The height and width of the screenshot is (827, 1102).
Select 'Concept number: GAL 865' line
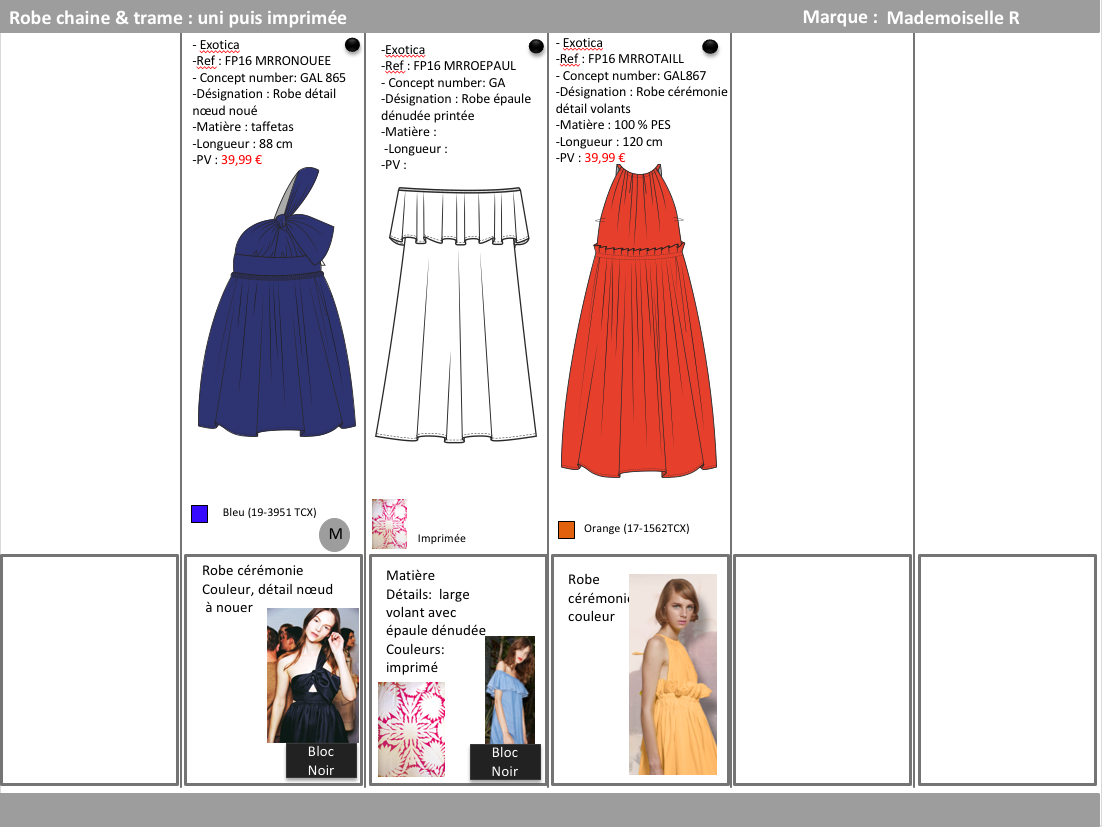[269, 78]
